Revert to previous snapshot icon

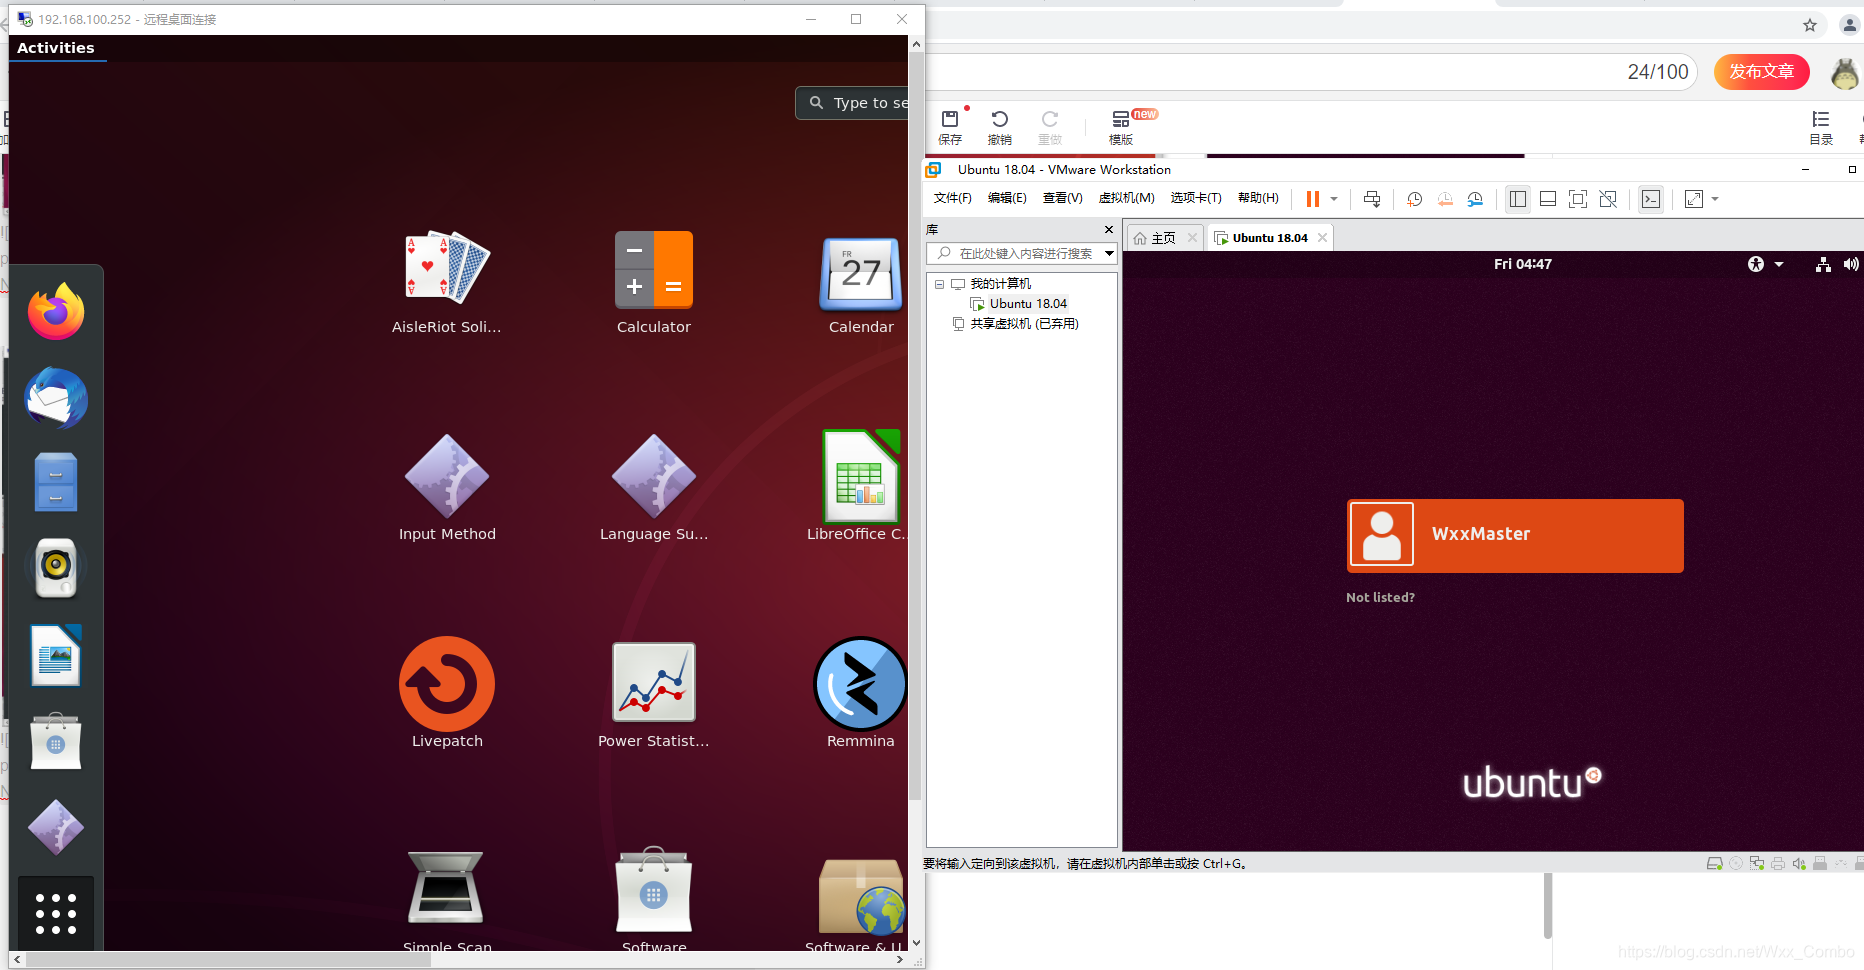coord(1445,199)
